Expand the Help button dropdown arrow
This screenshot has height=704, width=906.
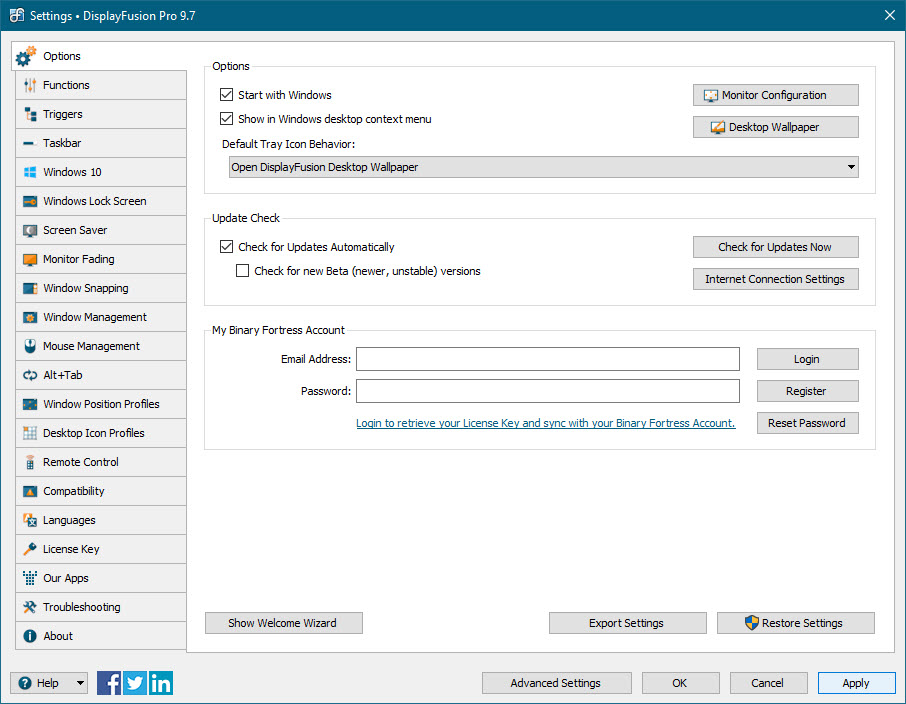[80, 683]
